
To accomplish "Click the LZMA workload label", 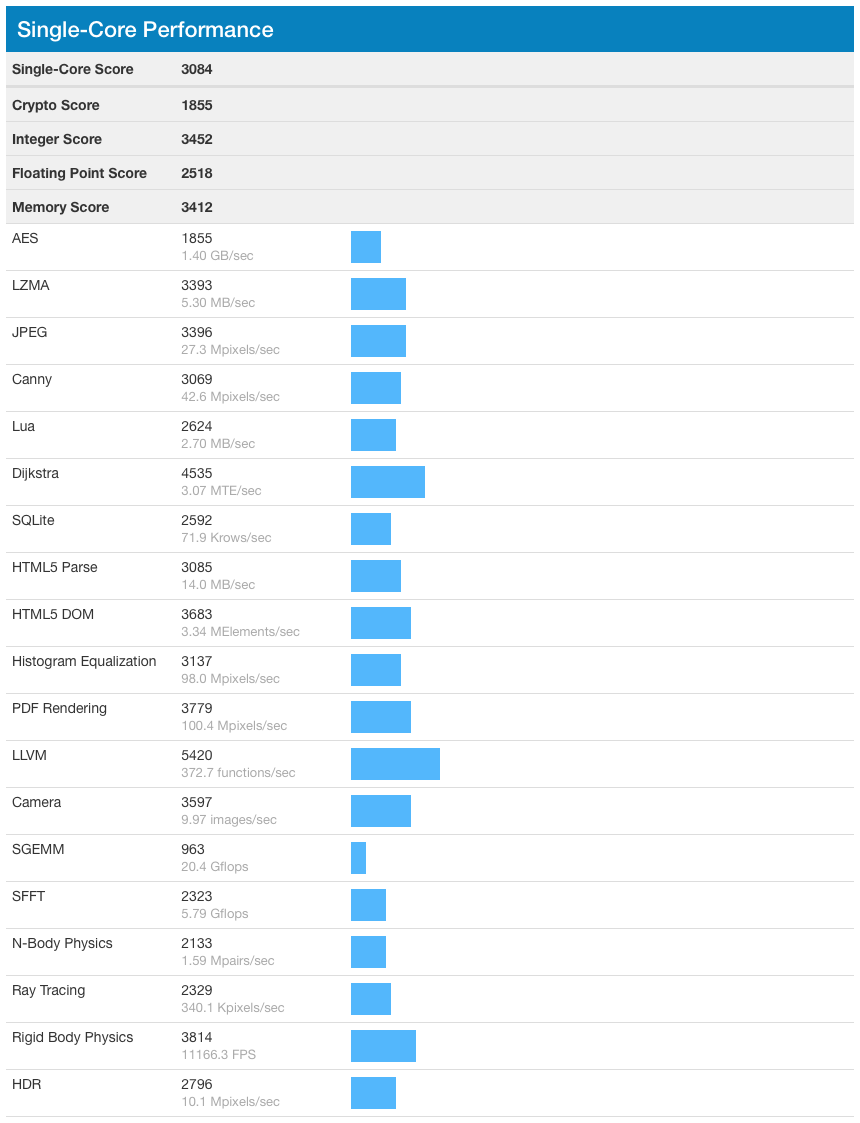I will [x=31, y=285].
